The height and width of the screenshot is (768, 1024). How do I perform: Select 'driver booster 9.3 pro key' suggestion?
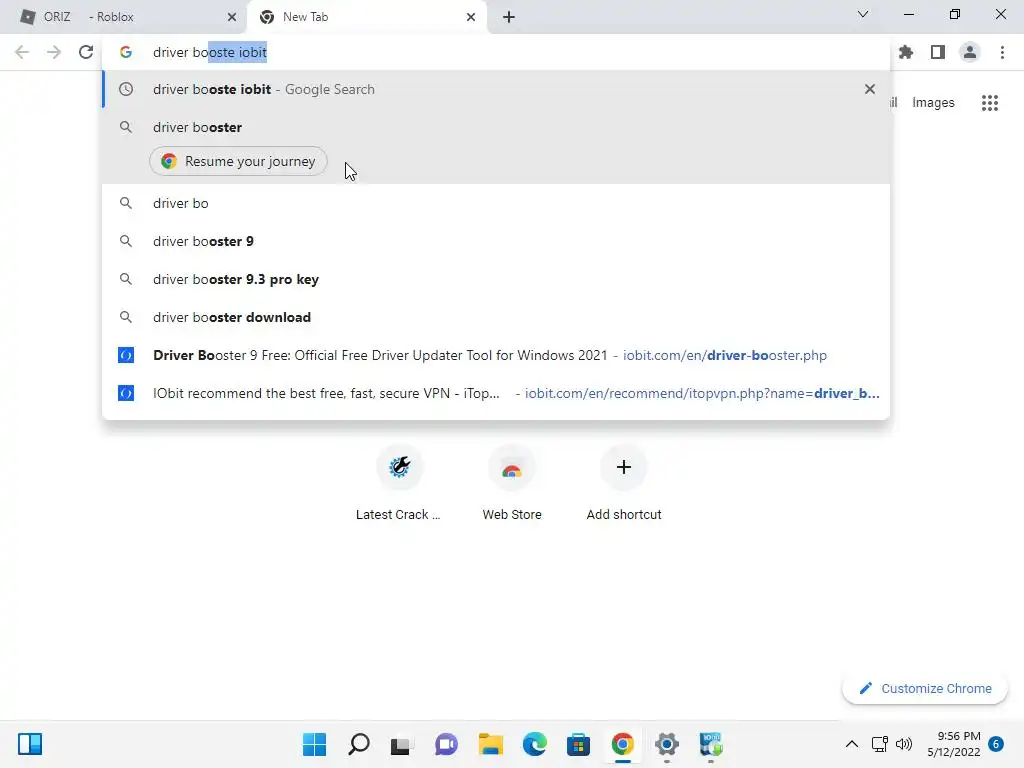tap(496, 279)
